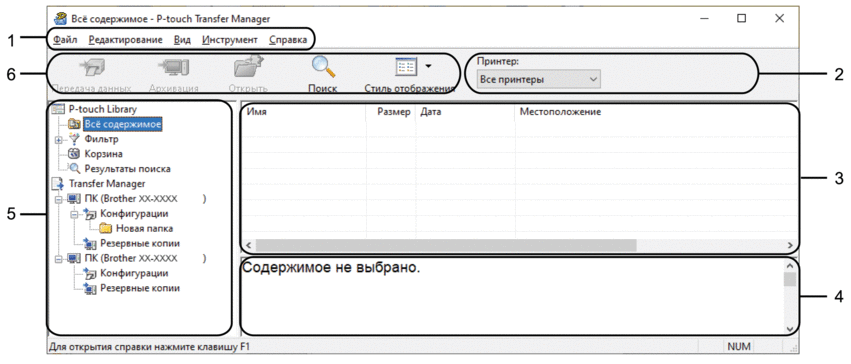Click right arrow of list horizontal scrollbar
The height and width of the screenshot is (364, 851).
pos(791,245)
